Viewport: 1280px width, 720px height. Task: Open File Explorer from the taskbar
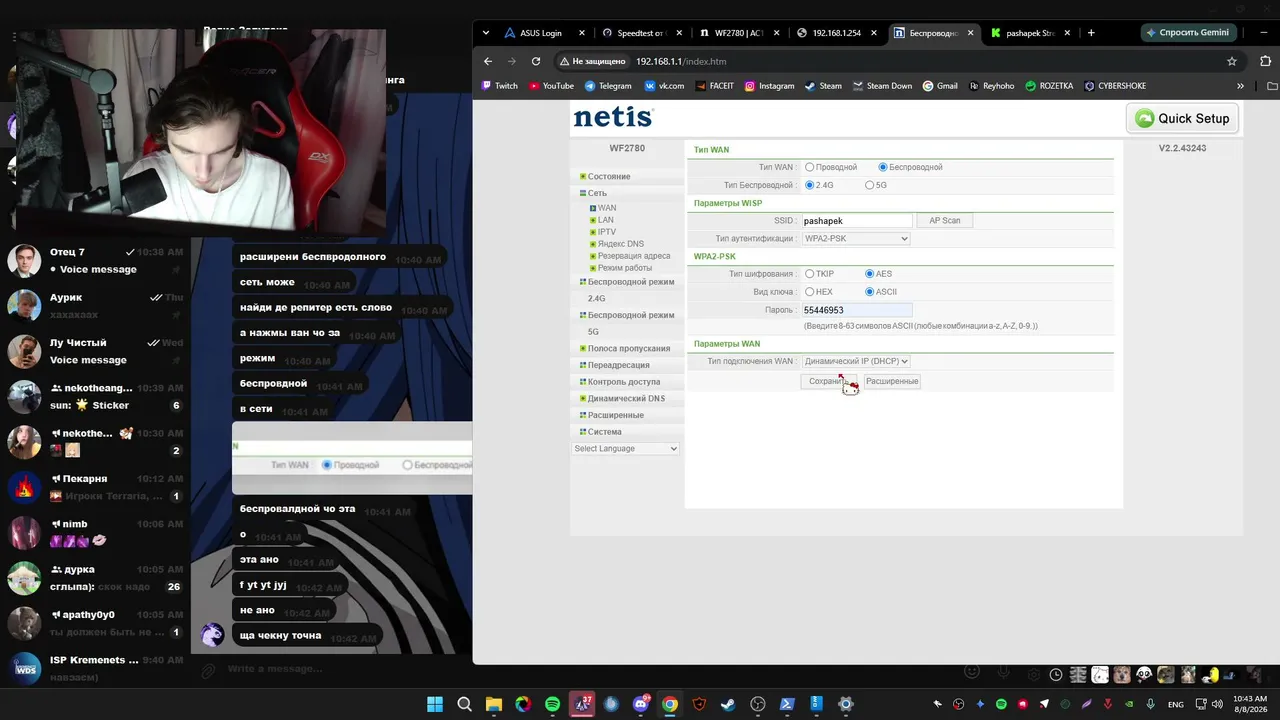tap(494, 704)
